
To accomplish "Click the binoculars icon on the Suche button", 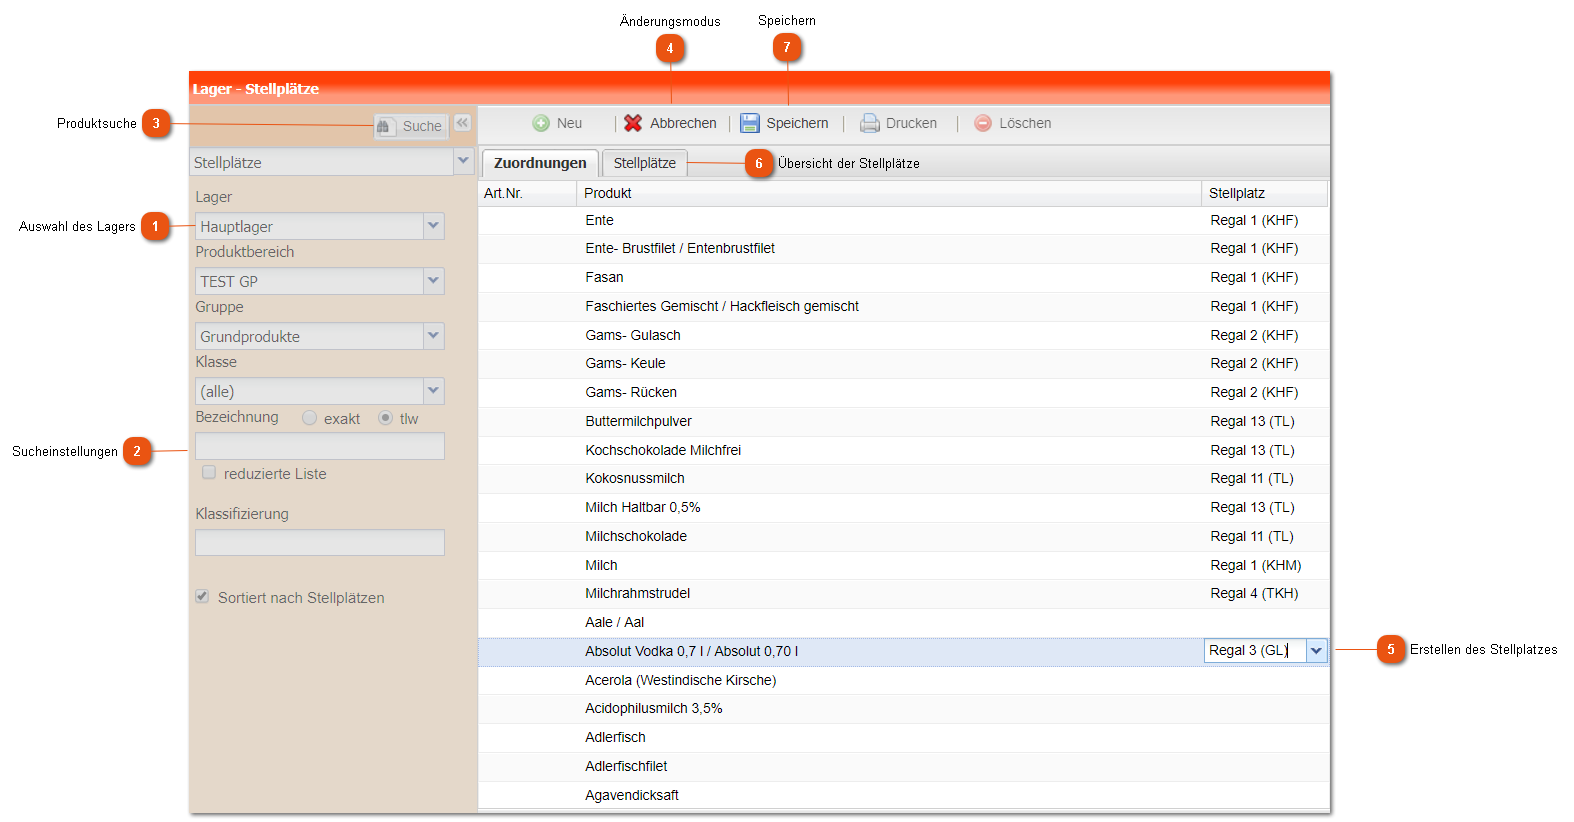I will coord(384,126).
